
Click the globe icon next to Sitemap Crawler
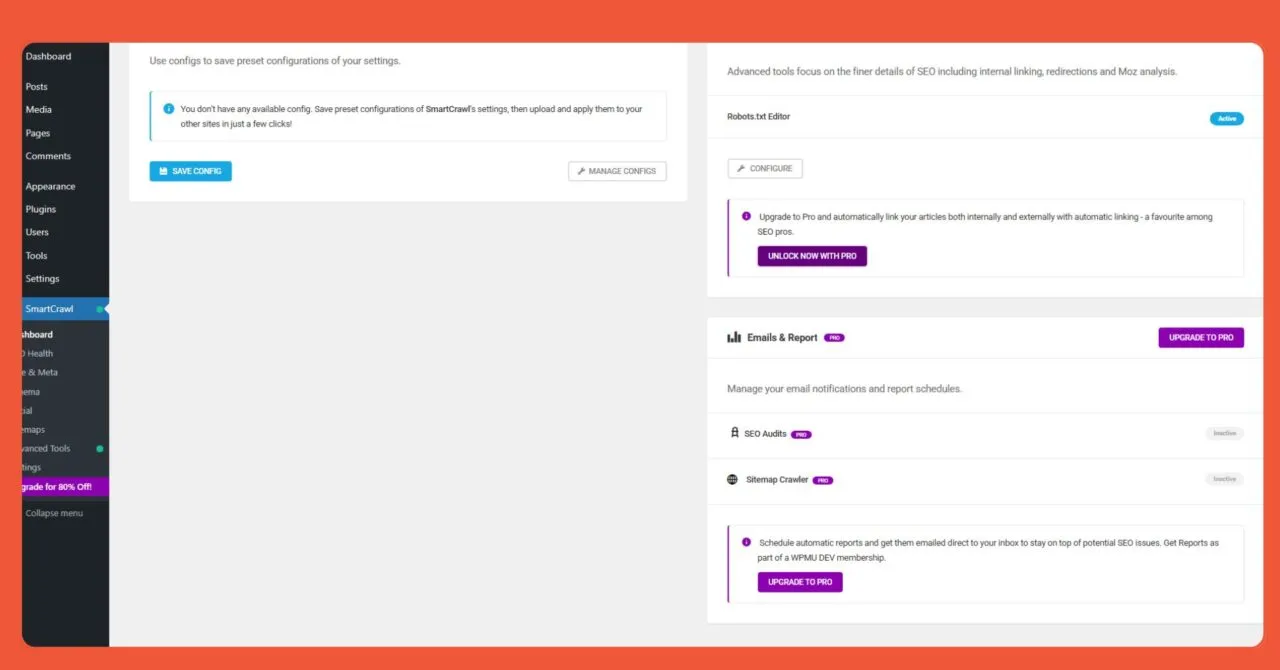pyautogui.click(x=733, y=479)
